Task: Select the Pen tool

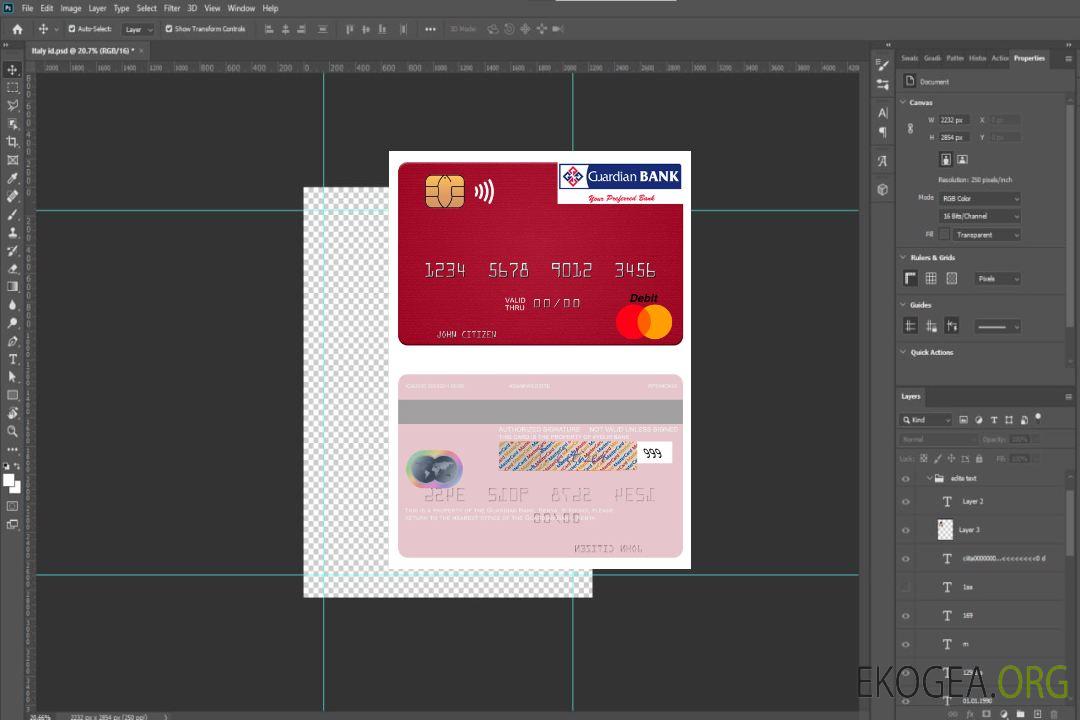Action: pos(12,341)
